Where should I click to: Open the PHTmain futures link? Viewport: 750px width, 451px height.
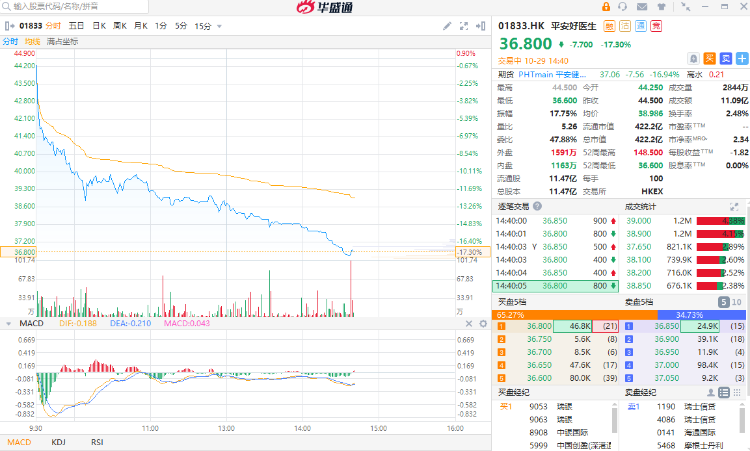pyautogui.click(x=552, y=75)
